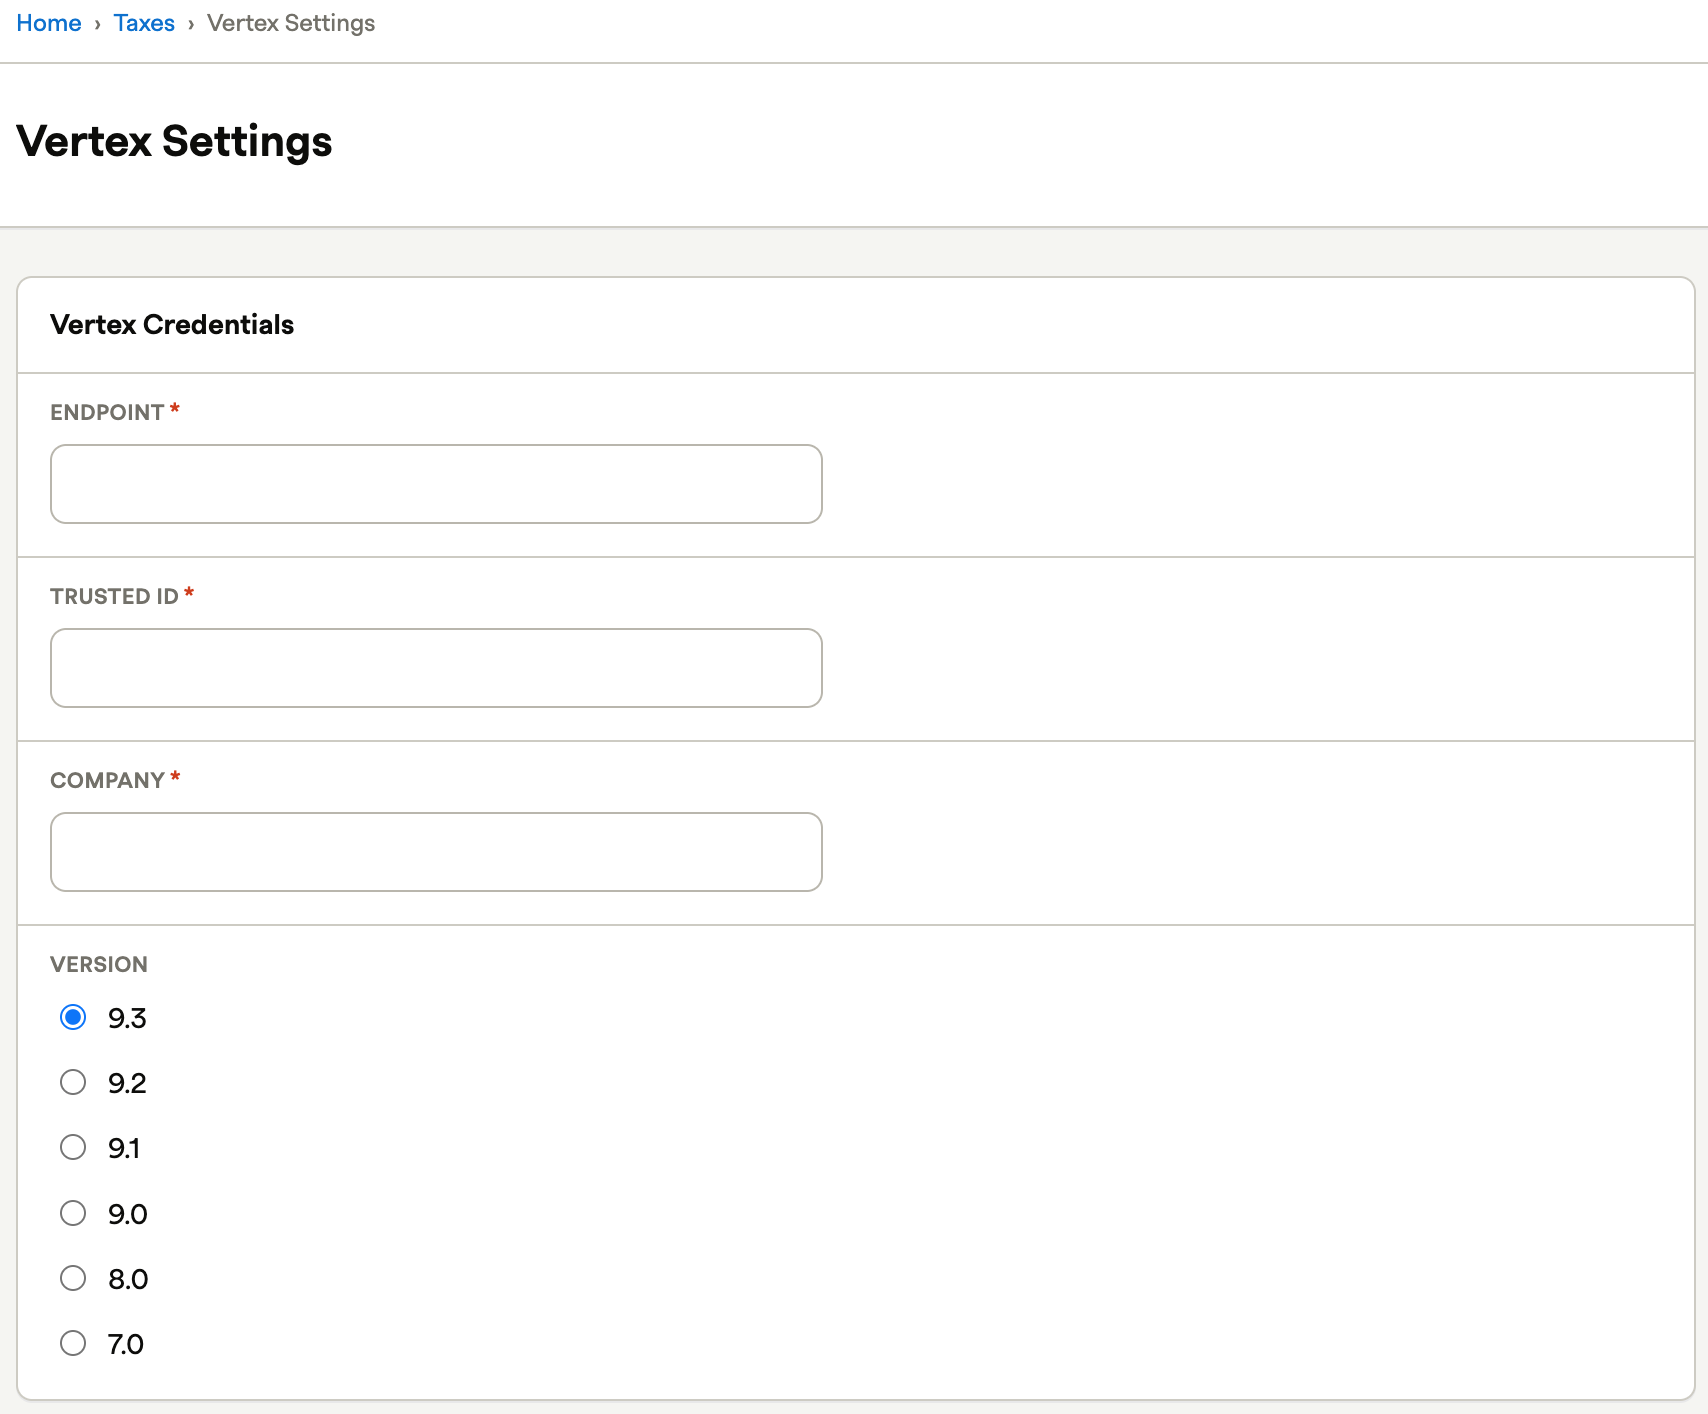1708x1414 pixels.
Task: Click the Endpoint input field
Action: point(436,484)
